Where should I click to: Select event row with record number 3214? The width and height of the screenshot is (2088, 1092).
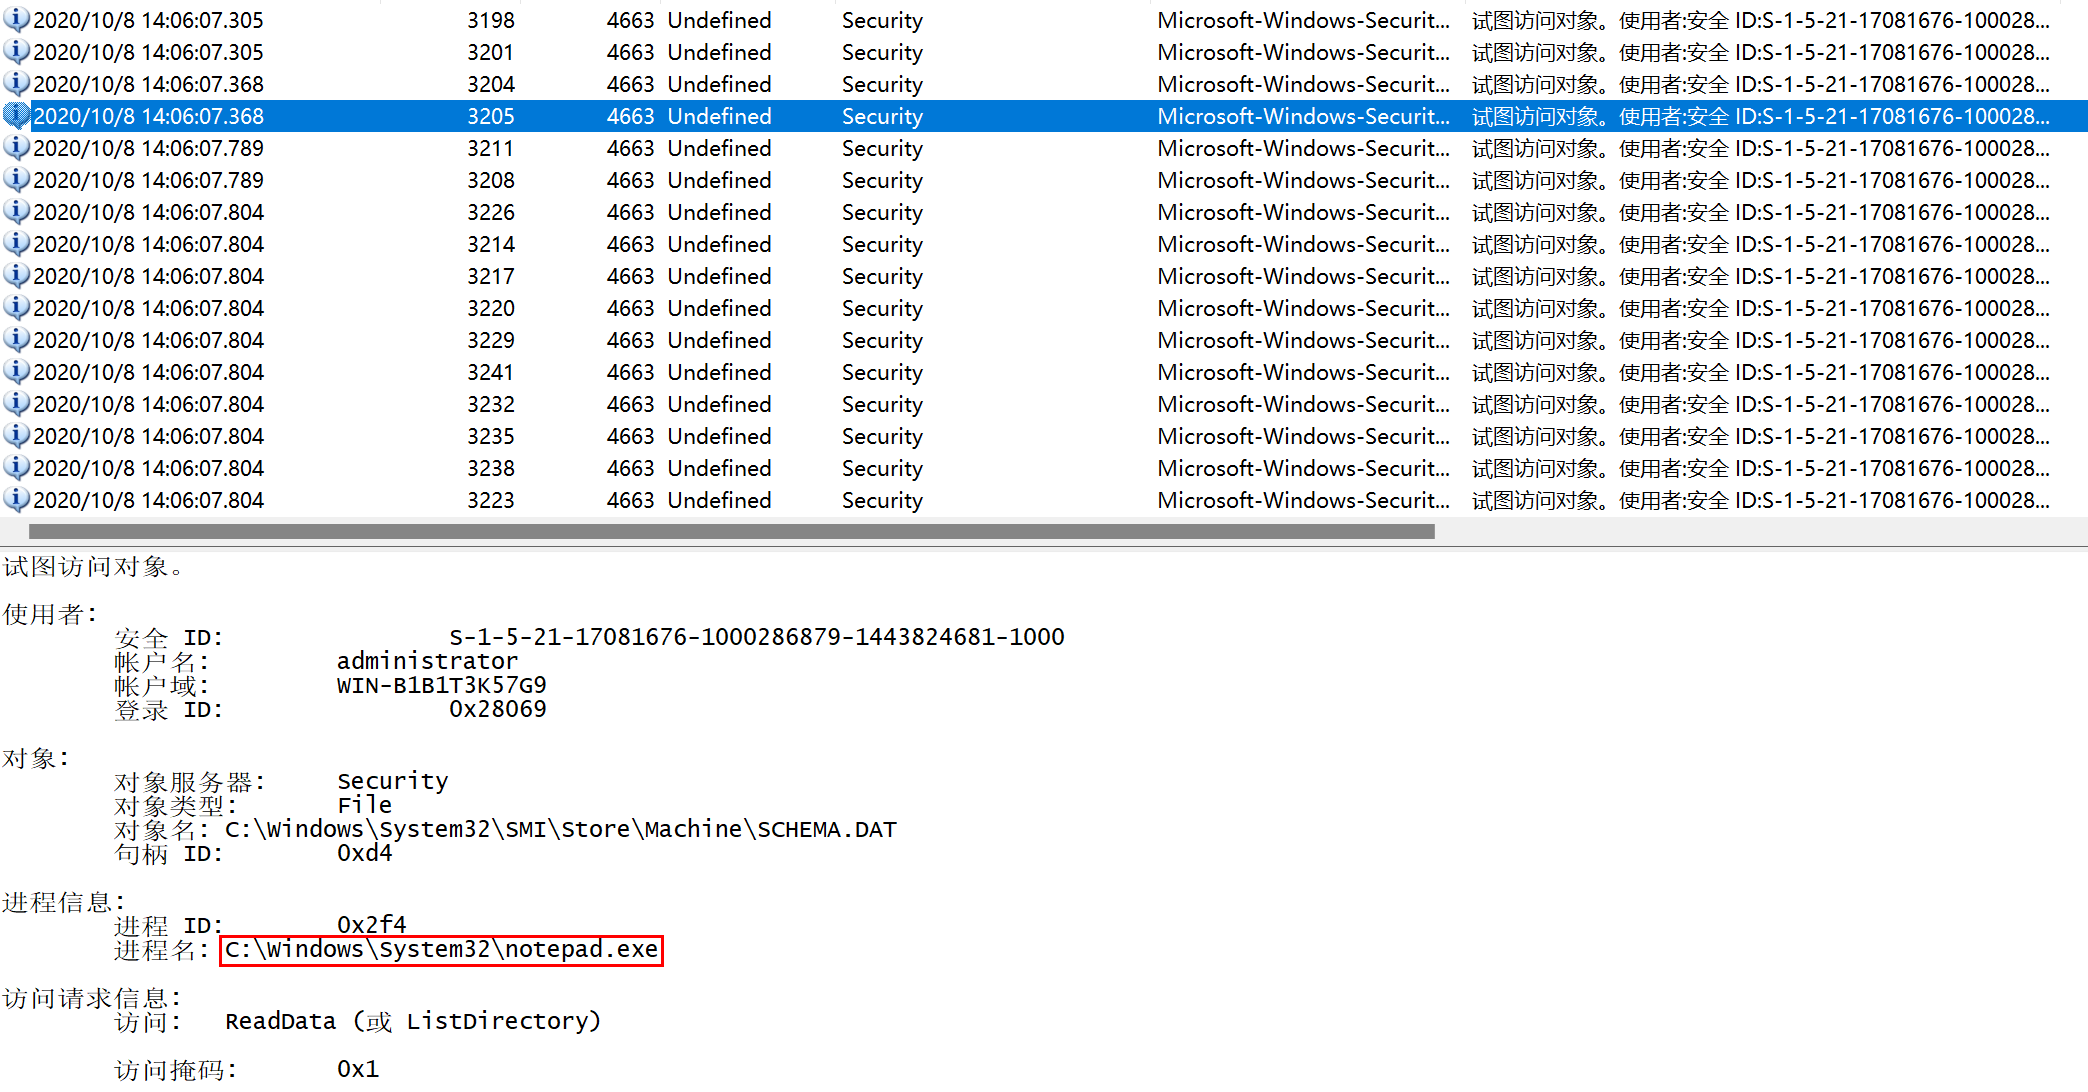[x=490, y=244]
